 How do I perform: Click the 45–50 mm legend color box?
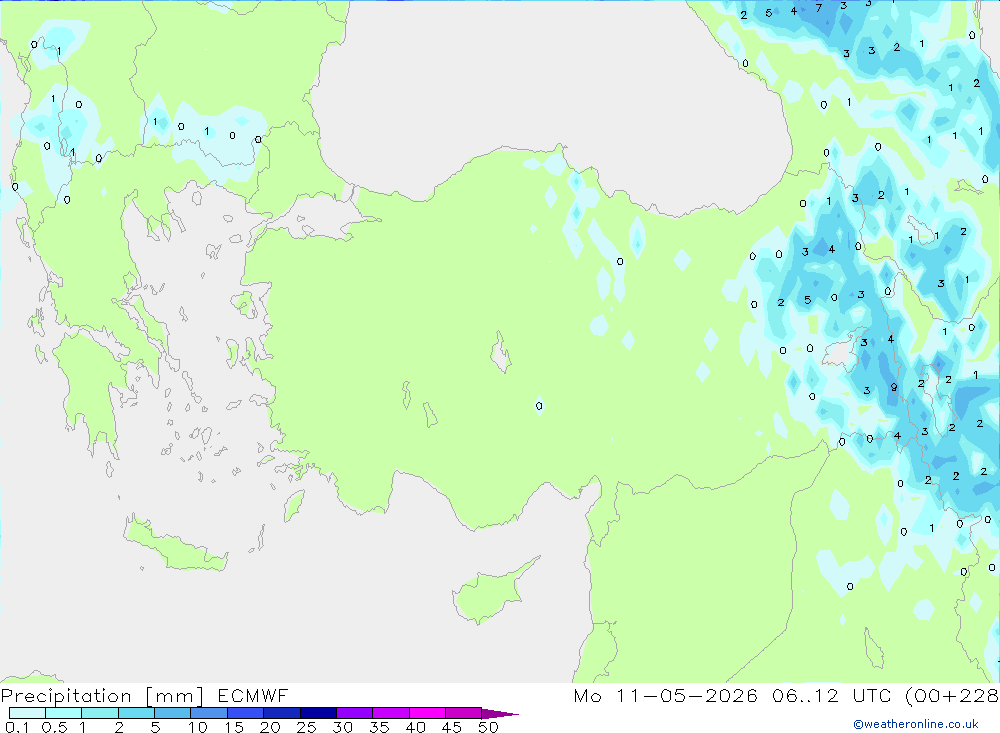pos(463,713)
